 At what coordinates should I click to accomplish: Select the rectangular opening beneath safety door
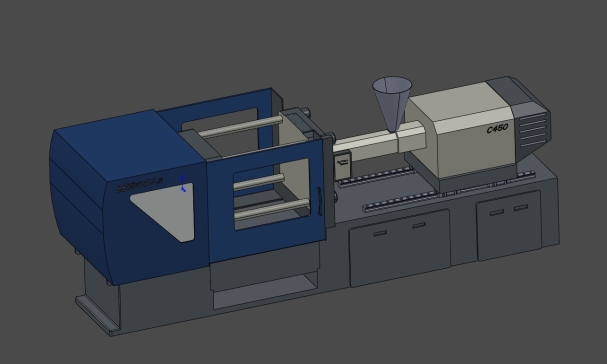click(x=265, y=290)
